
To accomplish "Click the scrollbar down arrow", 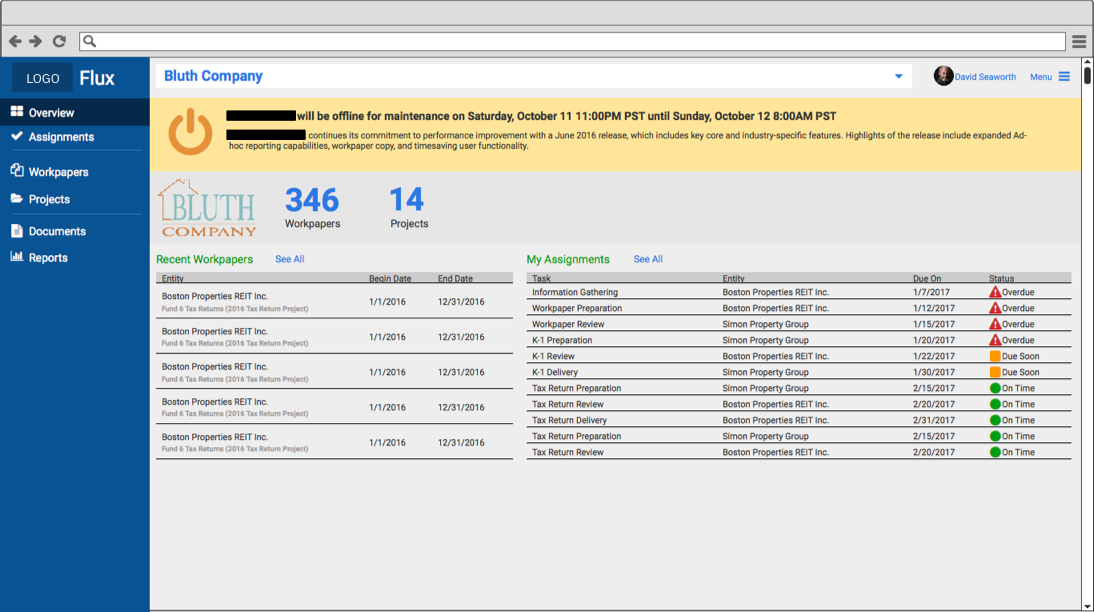I will pos(1087,606).
